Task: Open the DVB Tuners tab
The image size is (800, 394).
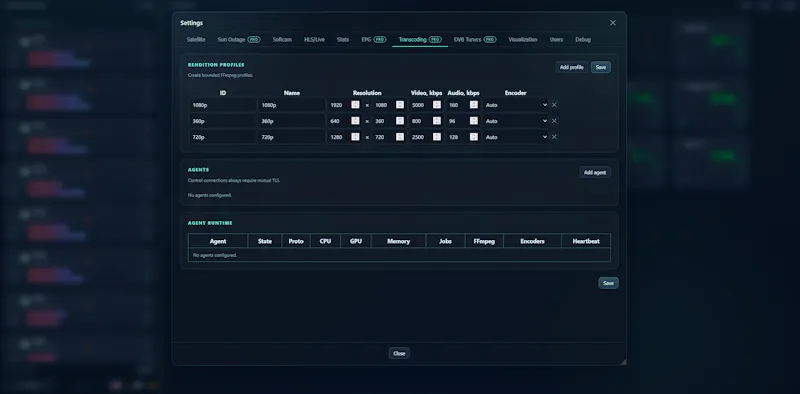Action: point(475,39)
